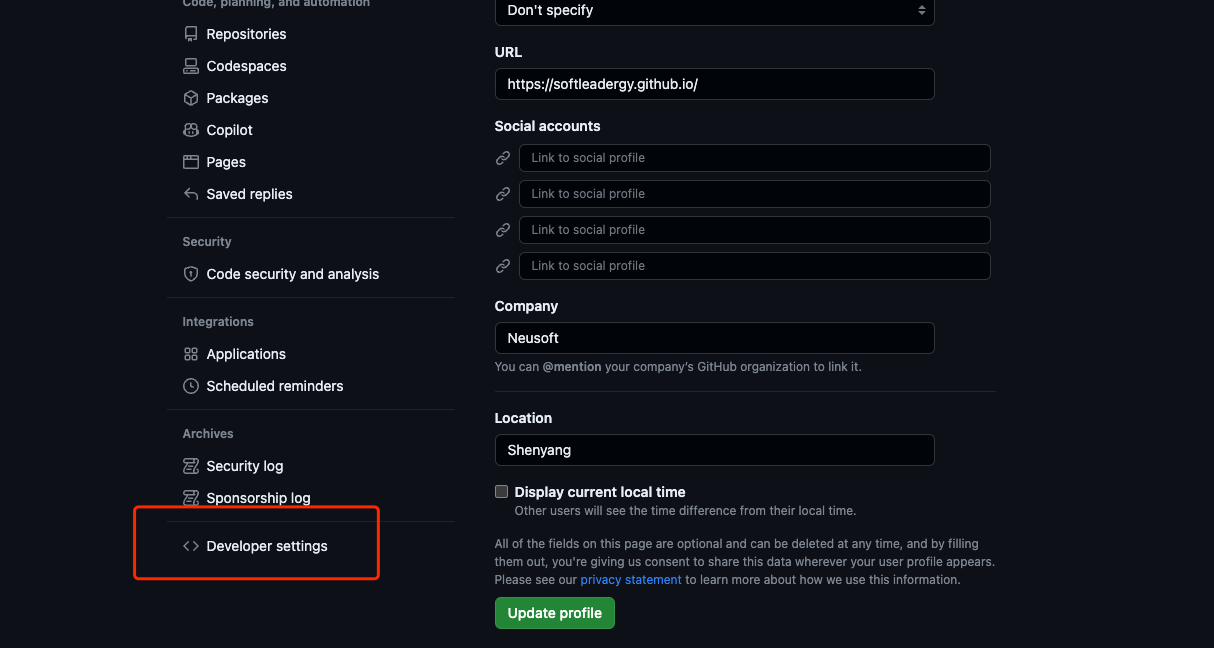Screen dimensions: 1214x648
Task: Open Security log in Archives section
Action: pos(244,466)
